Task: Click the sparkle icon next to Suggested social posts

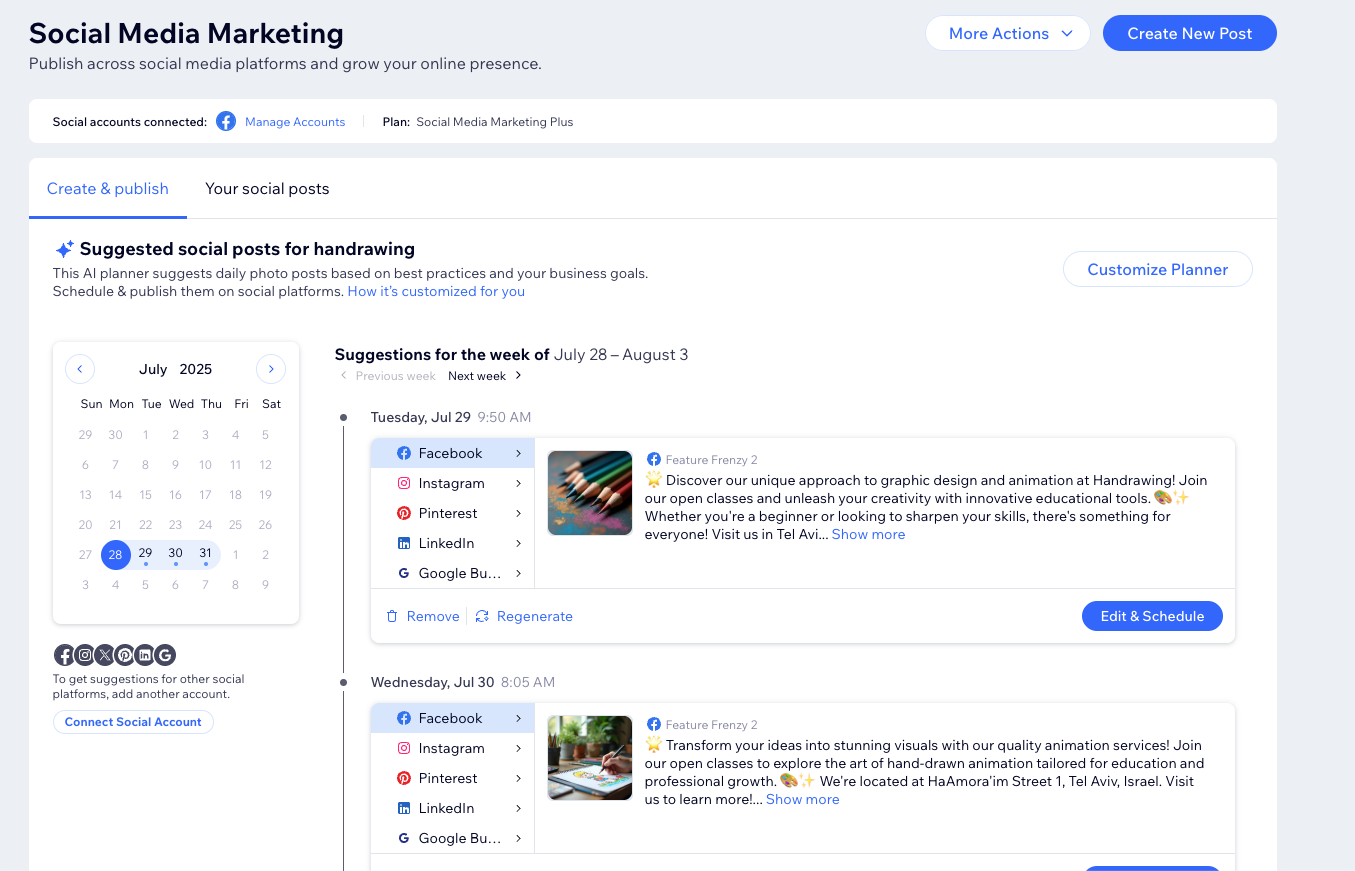Action: tap(64, 250)
